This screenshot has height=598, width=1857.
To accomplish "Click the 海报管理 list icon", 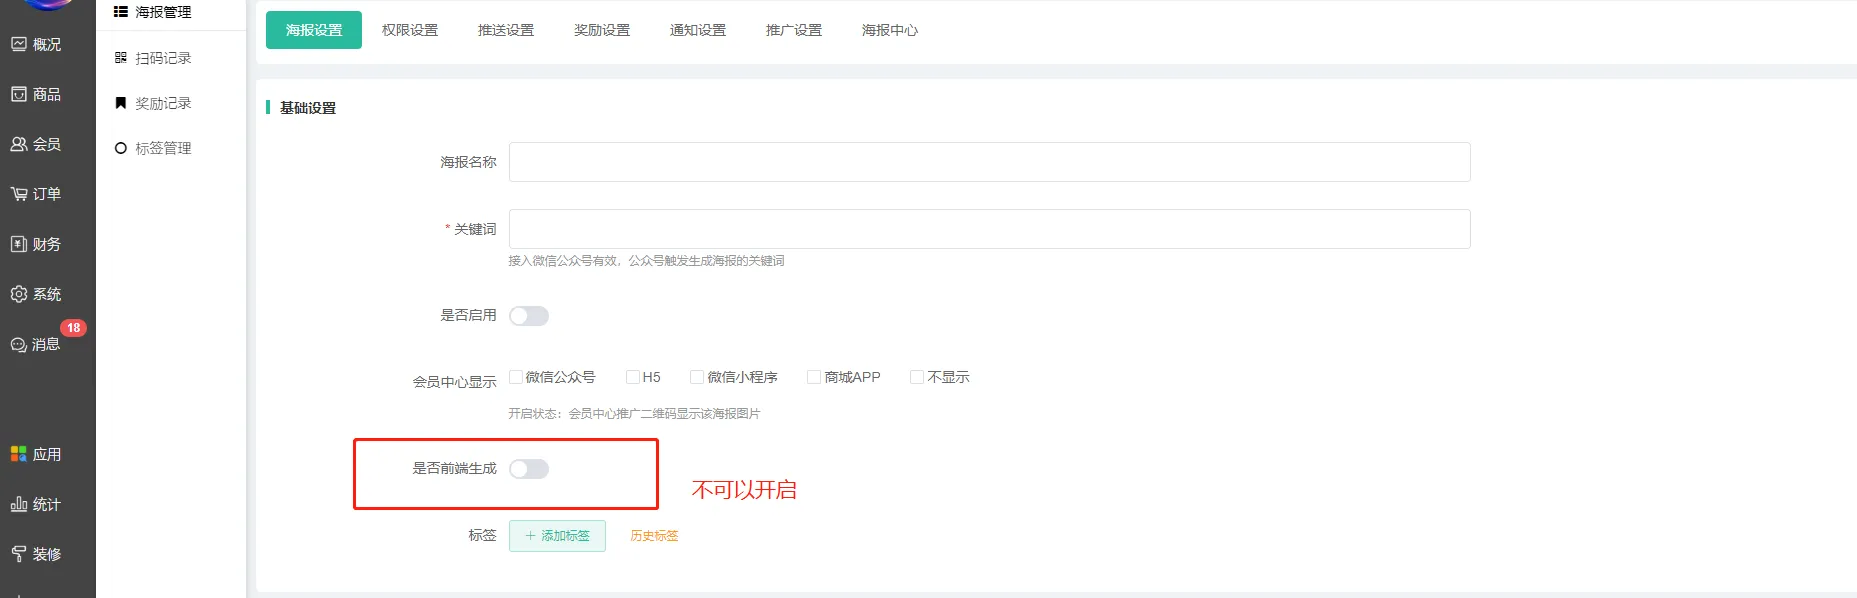I will coord(121,12).
